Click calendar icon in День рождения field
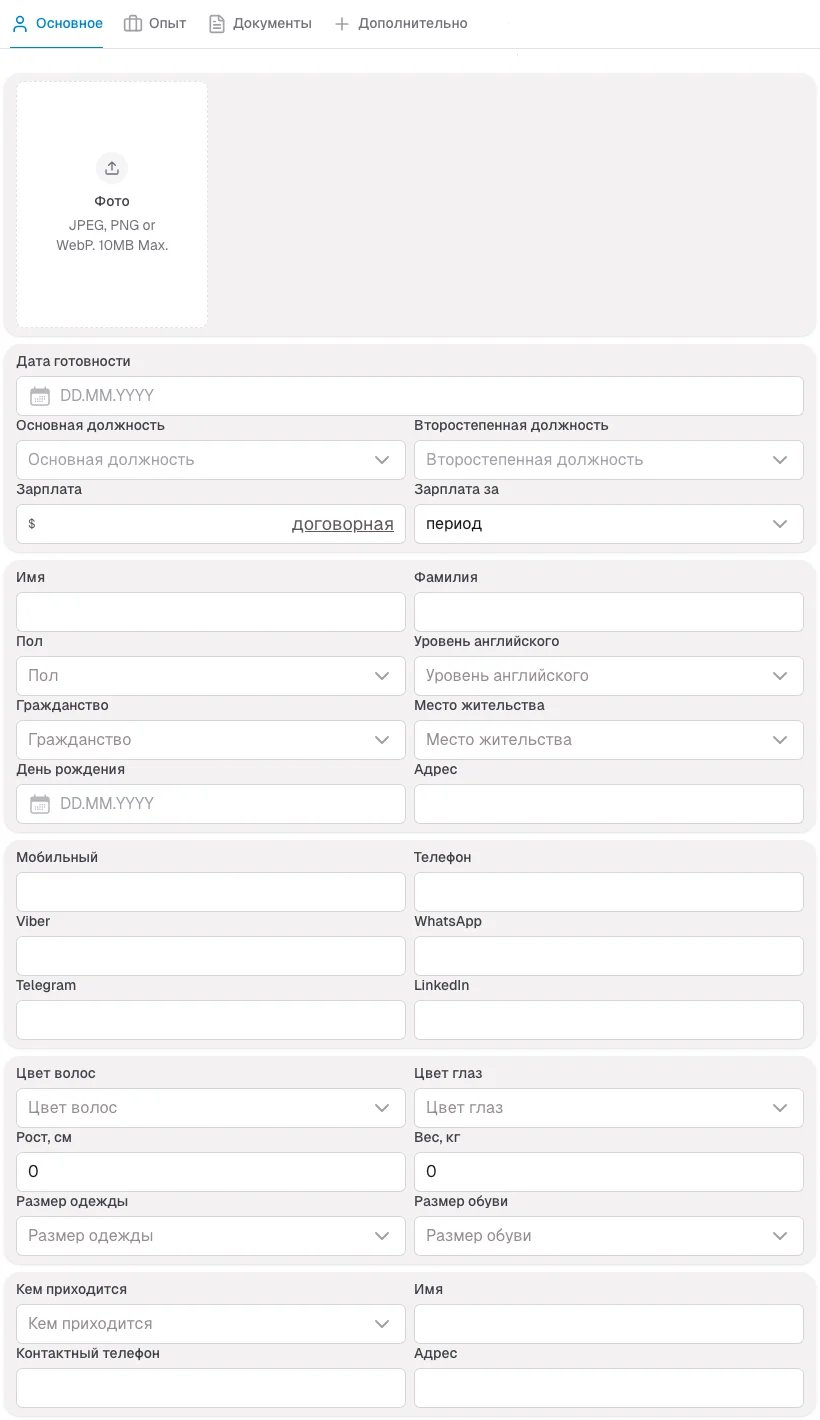The height and width of the screenshot is (1420, 820). click(40, 804)
